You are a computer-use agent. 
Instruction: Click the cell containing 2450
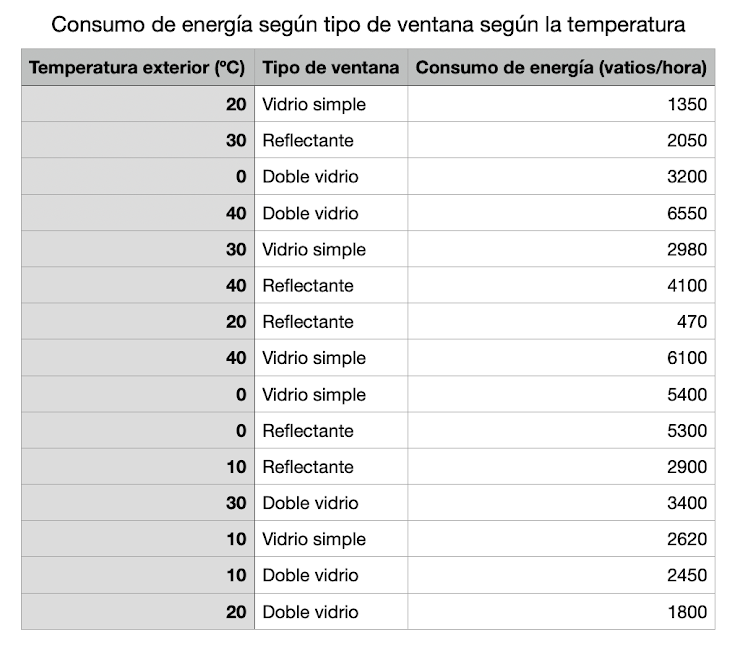(561, 575)
